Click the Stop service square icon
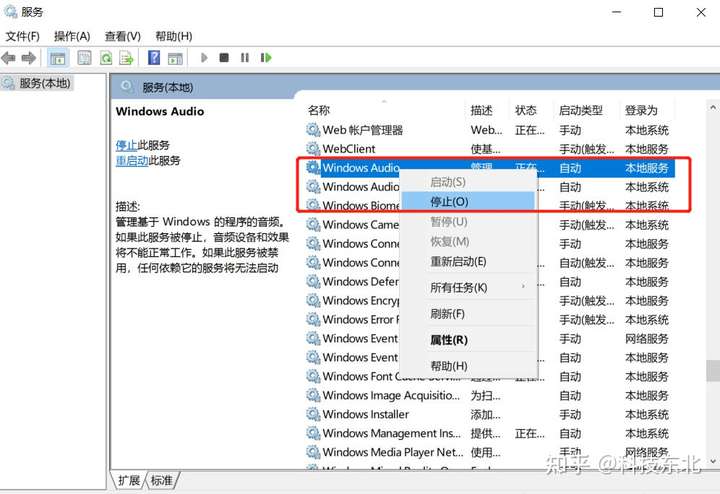Viewport: 720px width, 494px height. [224, 58]
